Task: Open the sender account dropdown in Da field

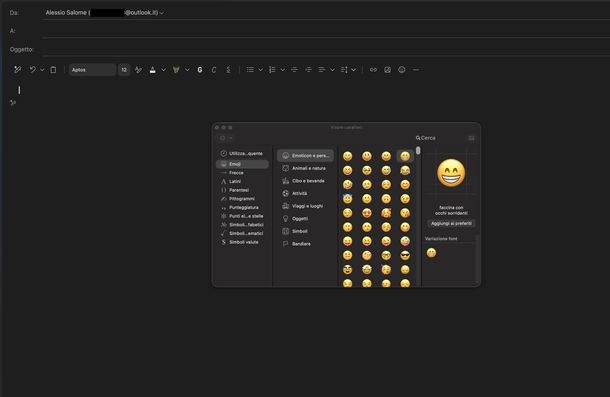Action: 161,13
